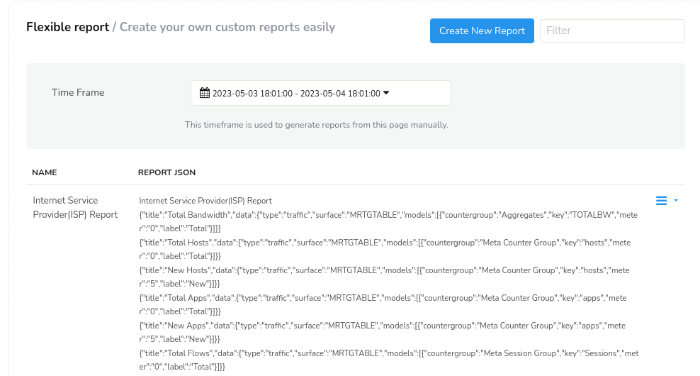Click the Time Frame label

(78, 92)
